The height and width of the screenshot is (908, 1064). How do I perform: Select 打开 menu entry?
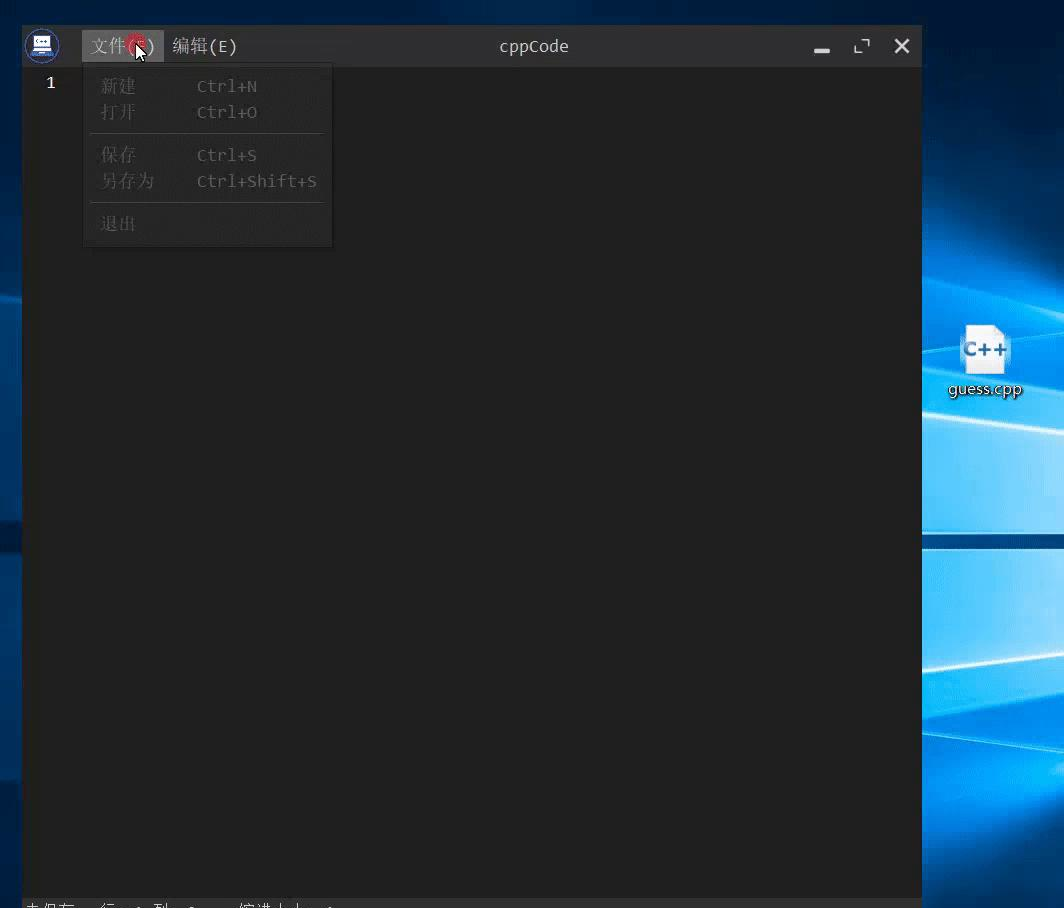(x=118, y=112)
